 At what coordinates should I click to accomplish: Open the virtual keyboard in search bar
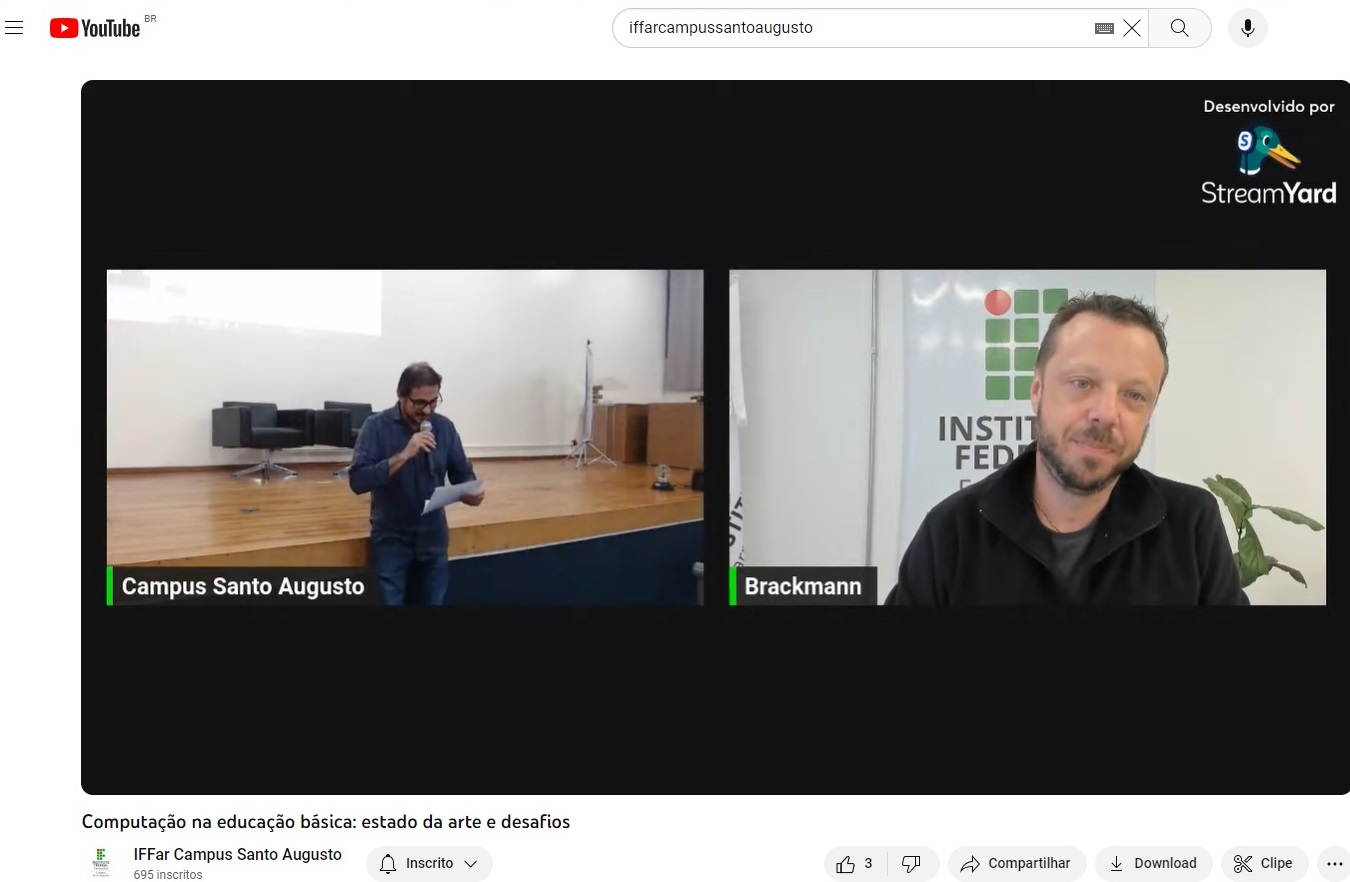(1104, 28)
